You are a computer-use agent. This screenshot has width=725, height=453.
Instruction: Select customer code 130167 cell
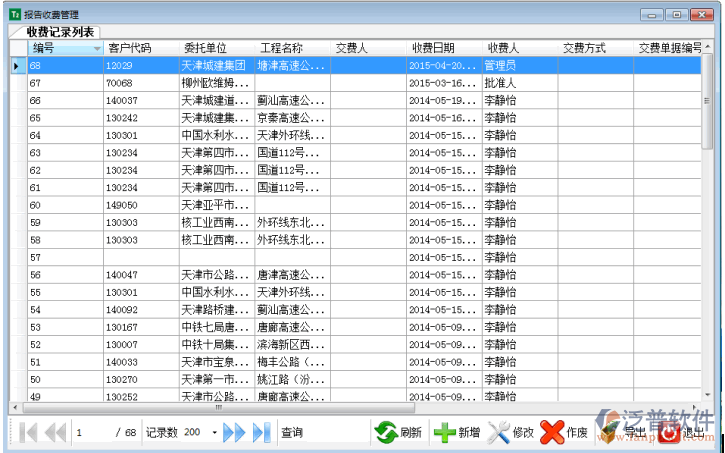pos(141,327)
